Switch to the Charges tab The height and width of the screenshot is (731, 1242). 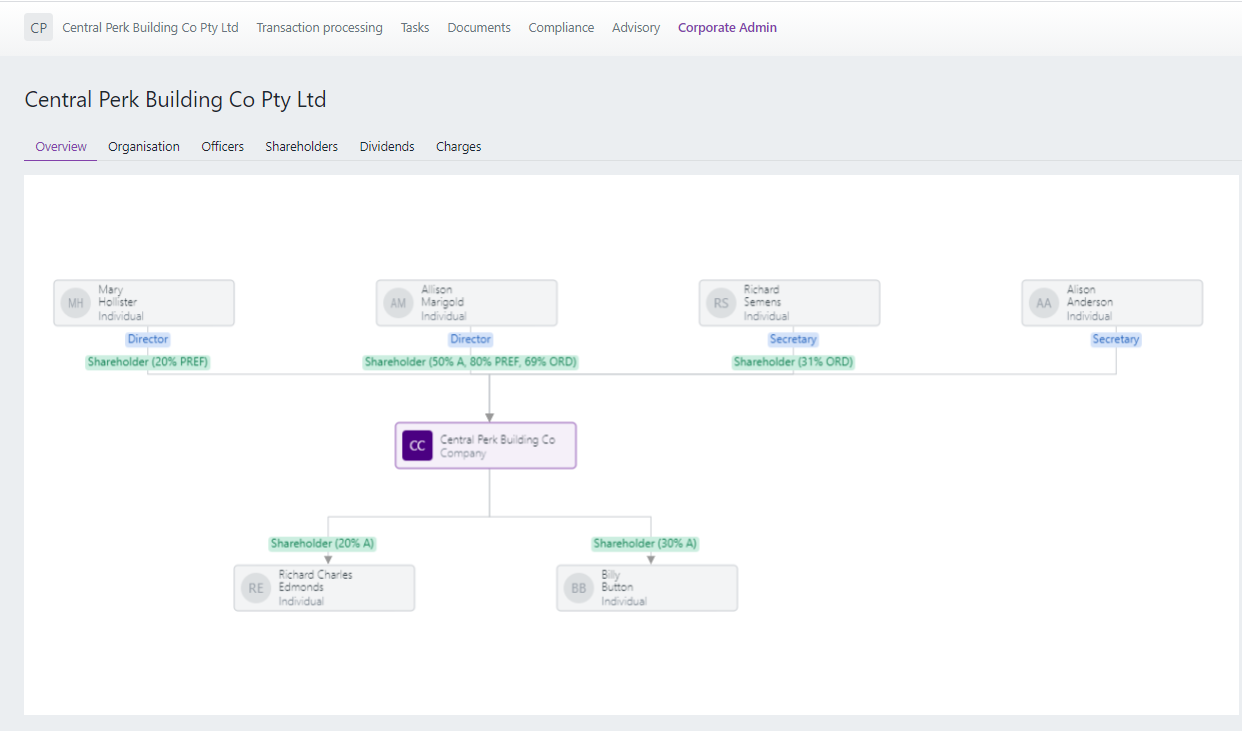point(458,146)
